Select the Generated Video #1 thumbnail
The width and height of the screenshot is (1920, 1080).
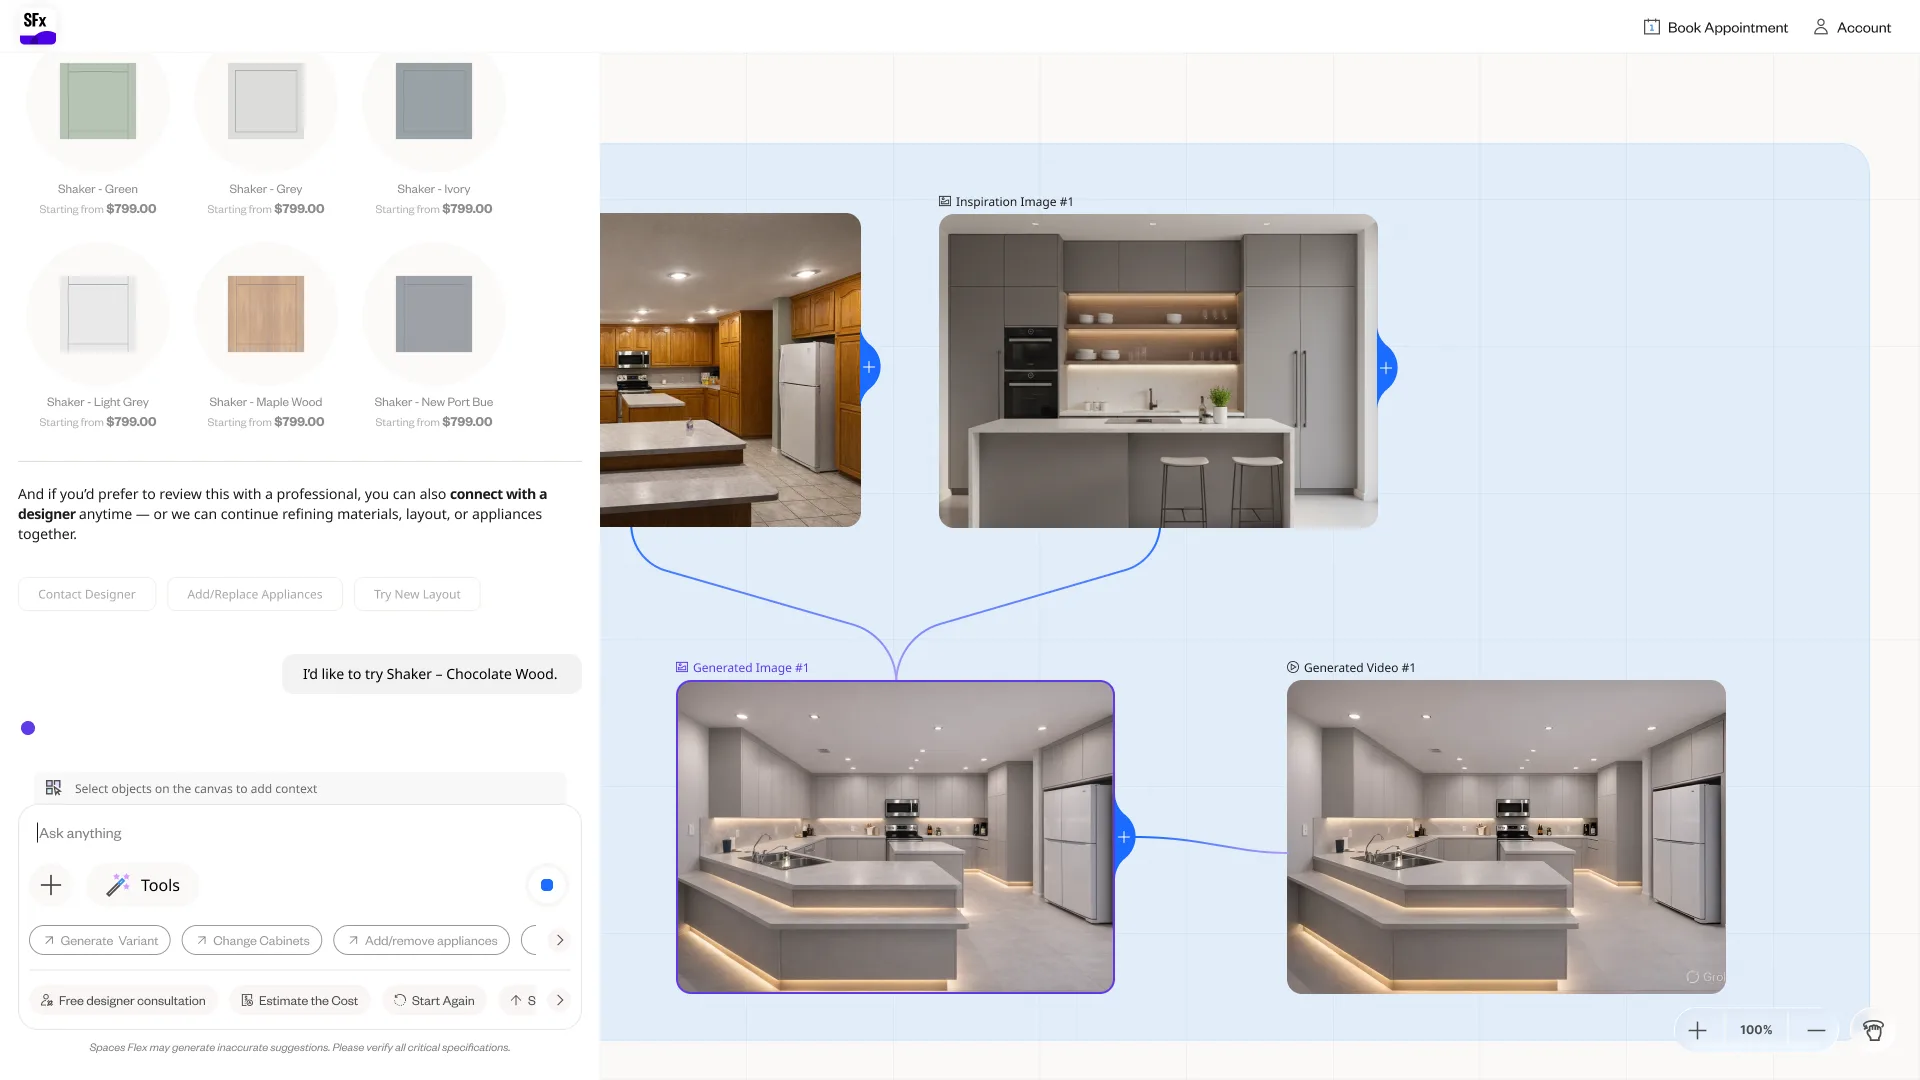point(1506,837)
